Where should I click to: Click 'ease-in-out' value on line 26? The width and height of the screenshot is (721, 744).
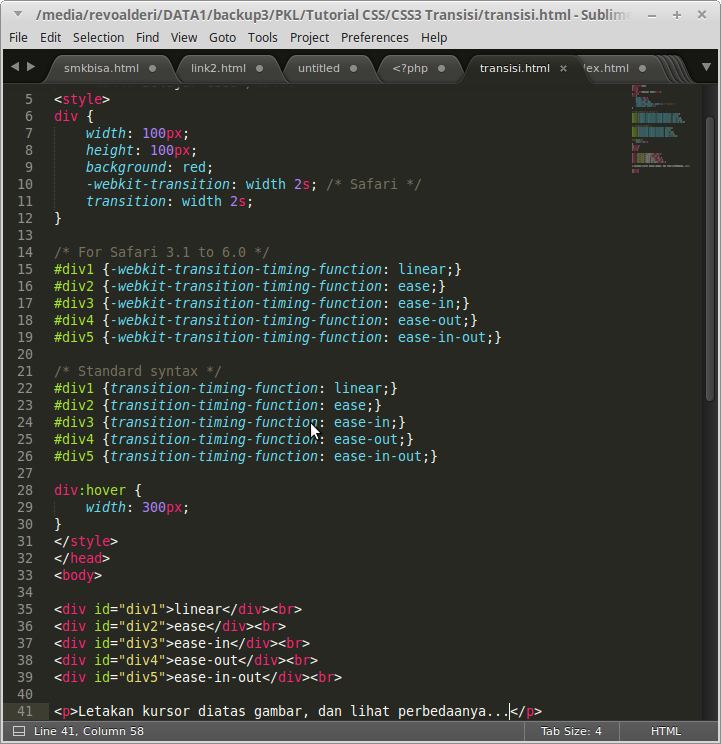378,456
